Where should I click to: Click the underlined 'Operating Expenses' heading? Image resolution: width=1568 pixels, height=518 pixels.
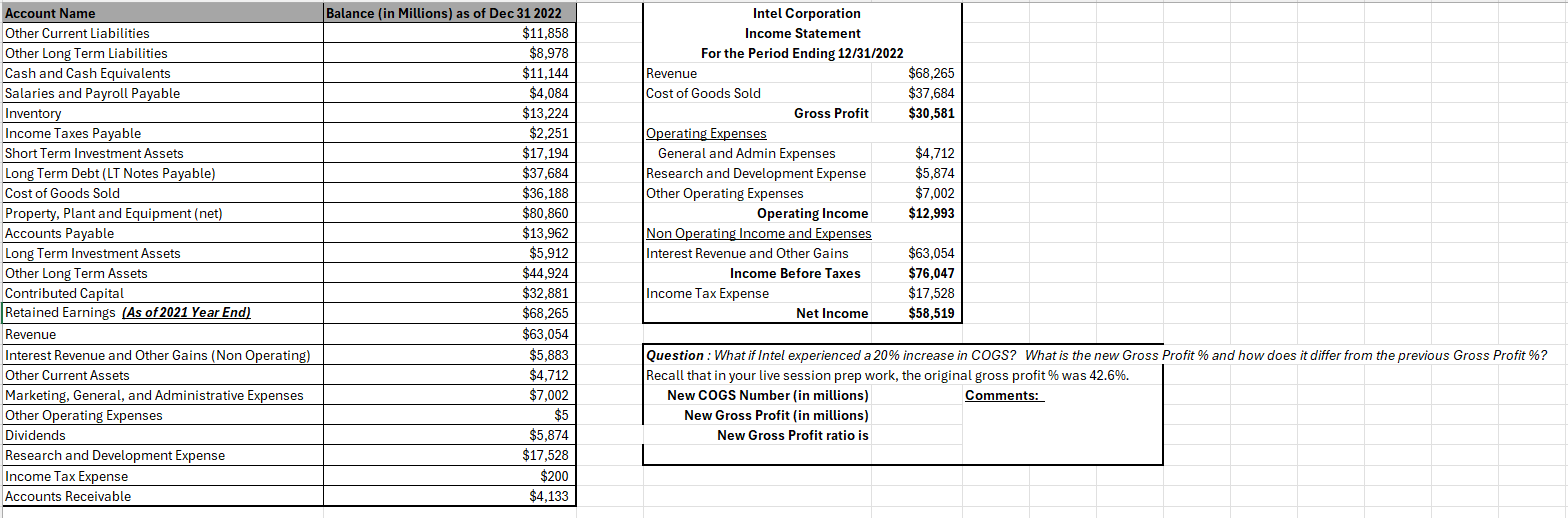707,133
